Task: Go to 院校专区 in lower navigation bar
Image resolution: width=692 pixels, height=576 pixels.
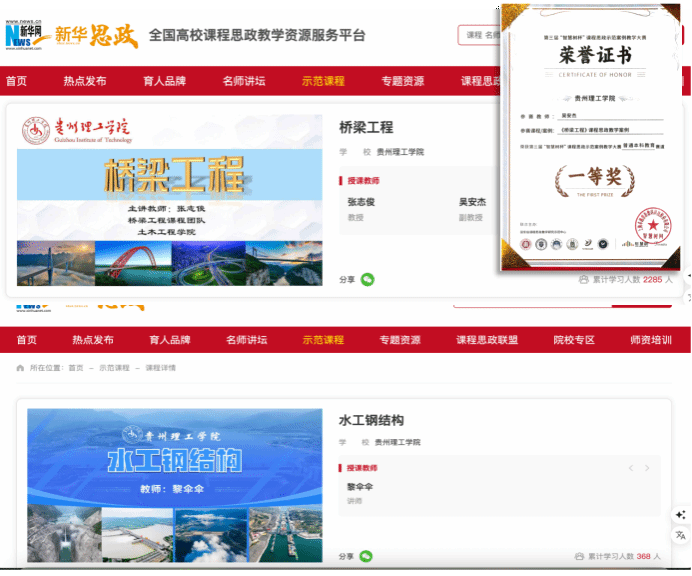Action: point(574,340)
